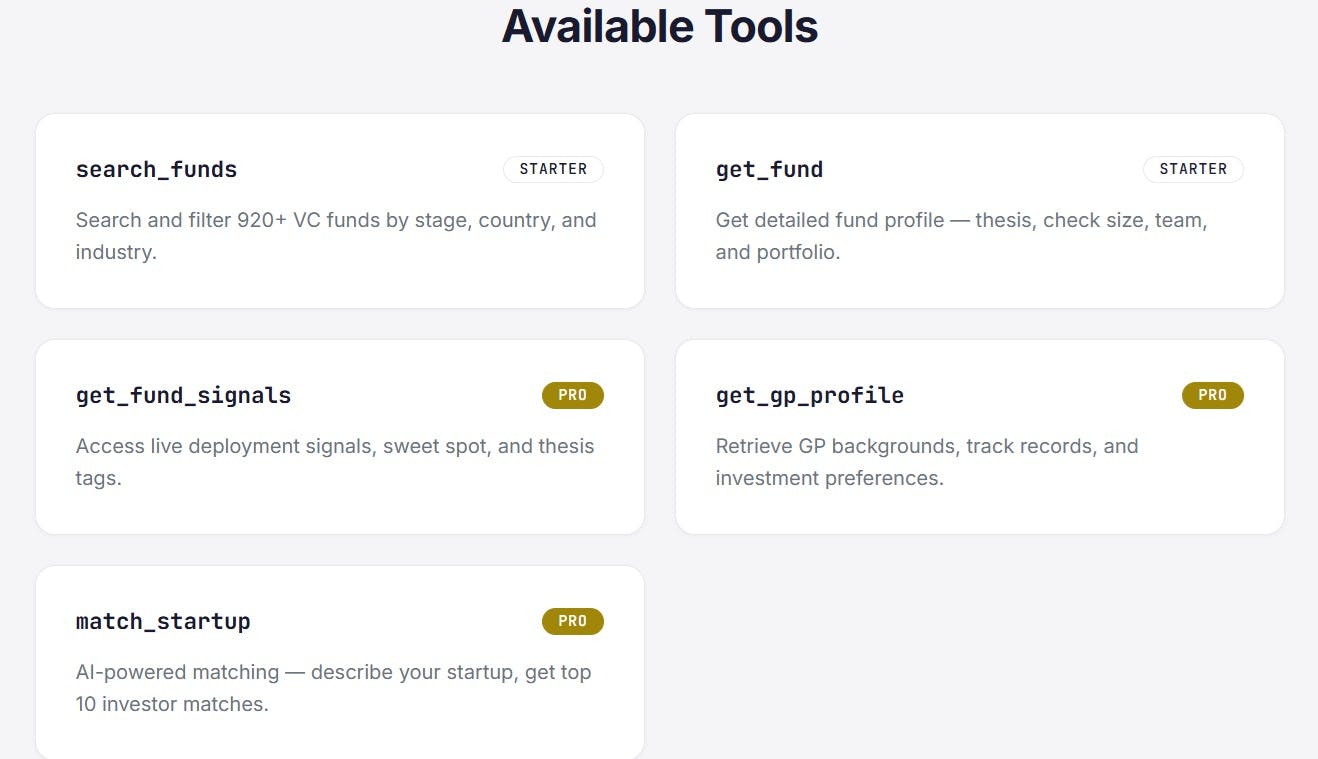Click the Available Tools heading

tap(660, 26)
